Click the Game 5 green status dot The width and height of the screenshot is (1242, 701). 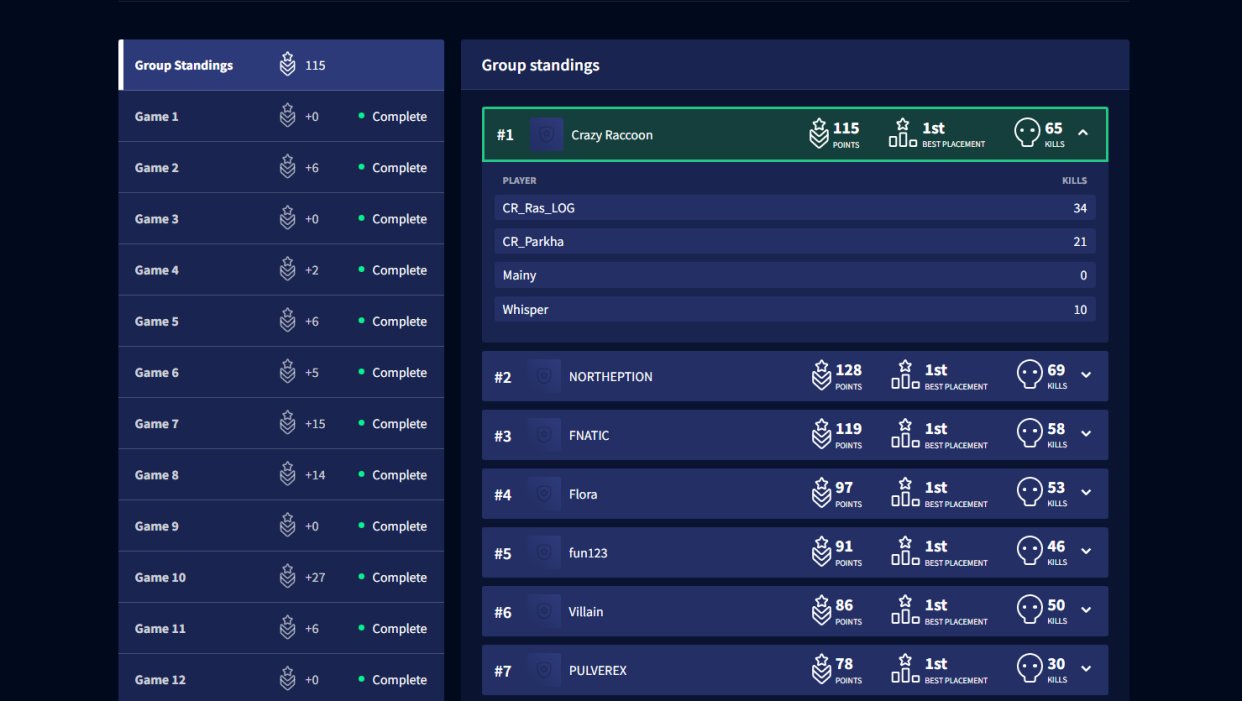click(362, 321)
